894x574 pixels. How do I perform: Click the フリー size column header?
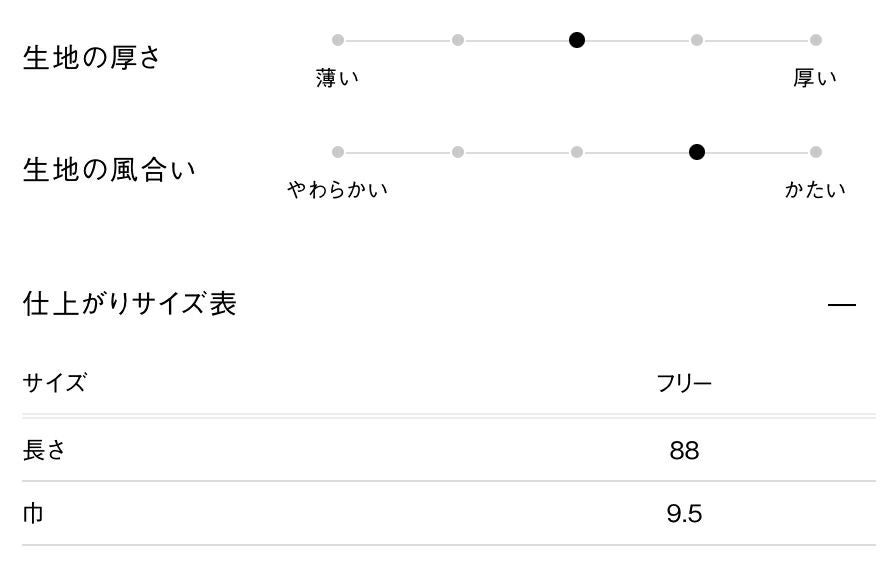click(x=684, y=383)
